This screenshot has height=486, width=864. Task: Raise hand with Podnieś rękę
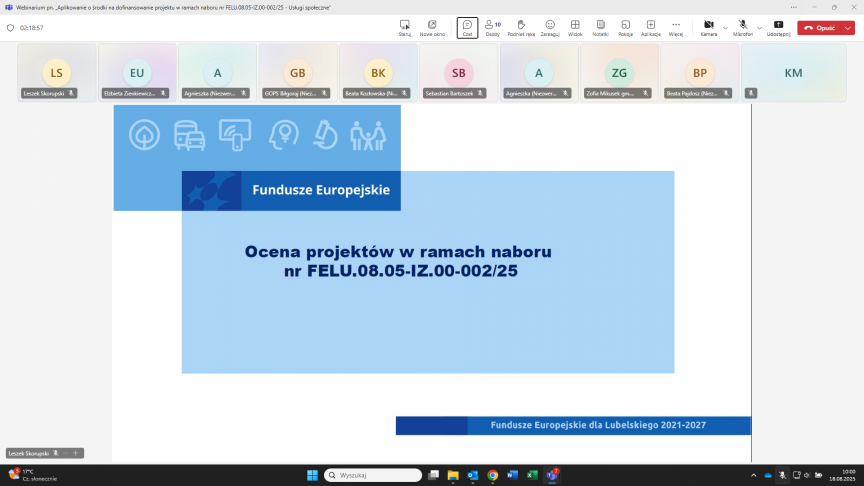point(521,28)
